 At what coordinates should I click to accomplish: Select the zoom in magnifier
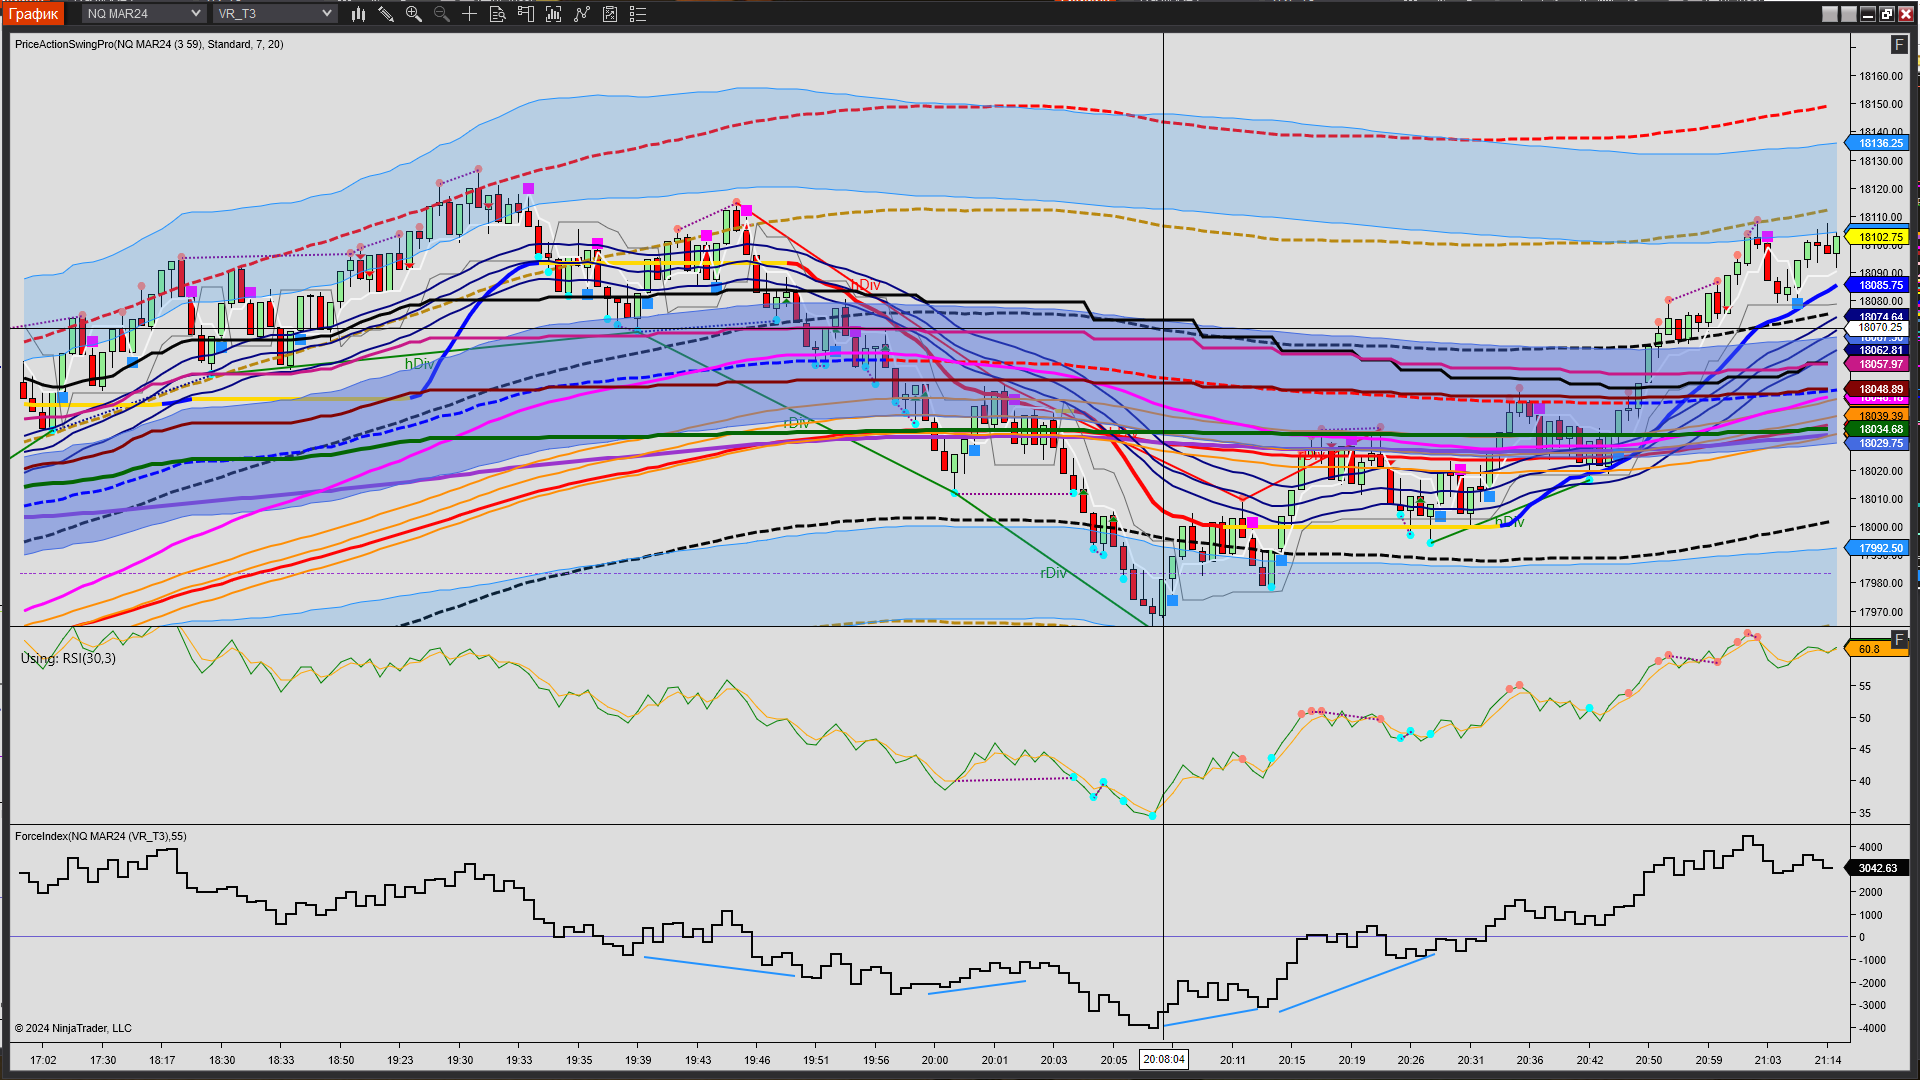pyautogui.click(x=414, y=14)
